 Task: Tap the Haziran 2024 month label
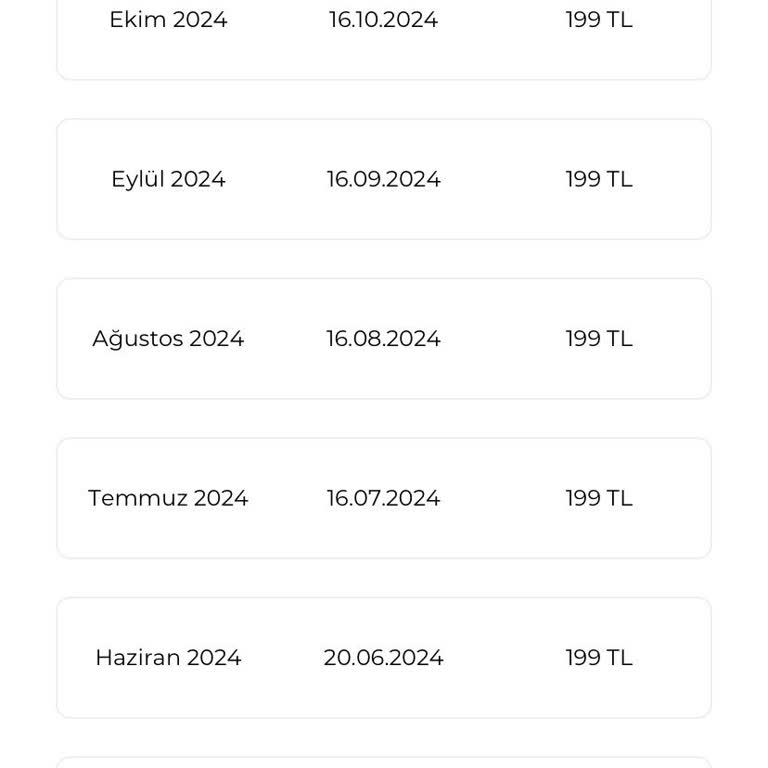click(x=168, y=658)
